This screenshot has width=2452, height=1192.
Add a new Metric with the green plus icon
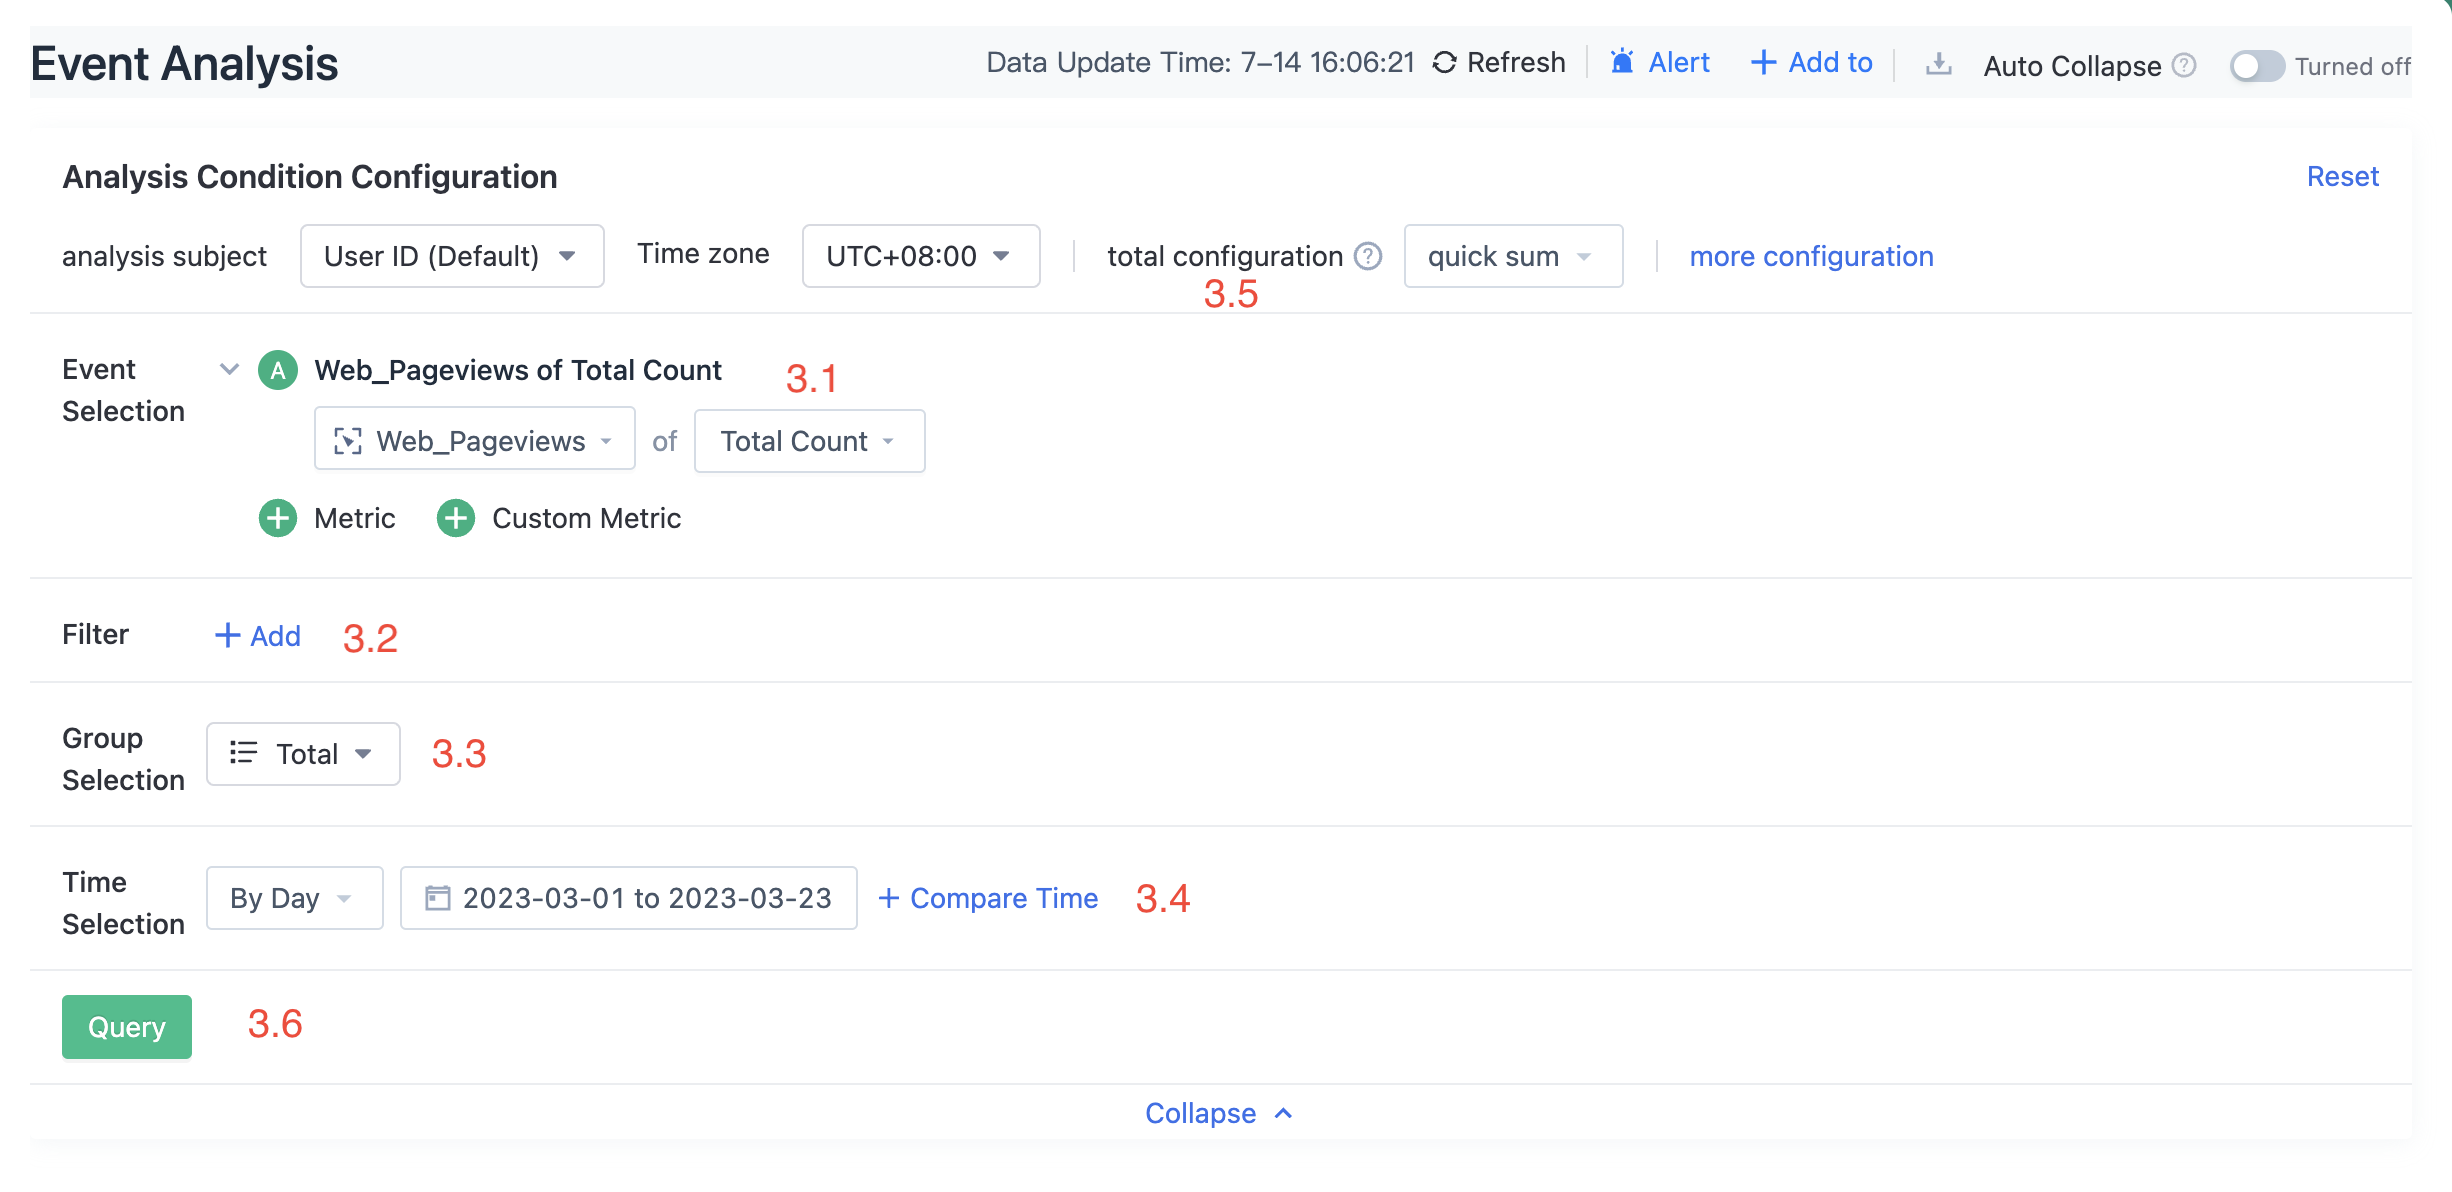pyautogui.click(x=277, y=518)
